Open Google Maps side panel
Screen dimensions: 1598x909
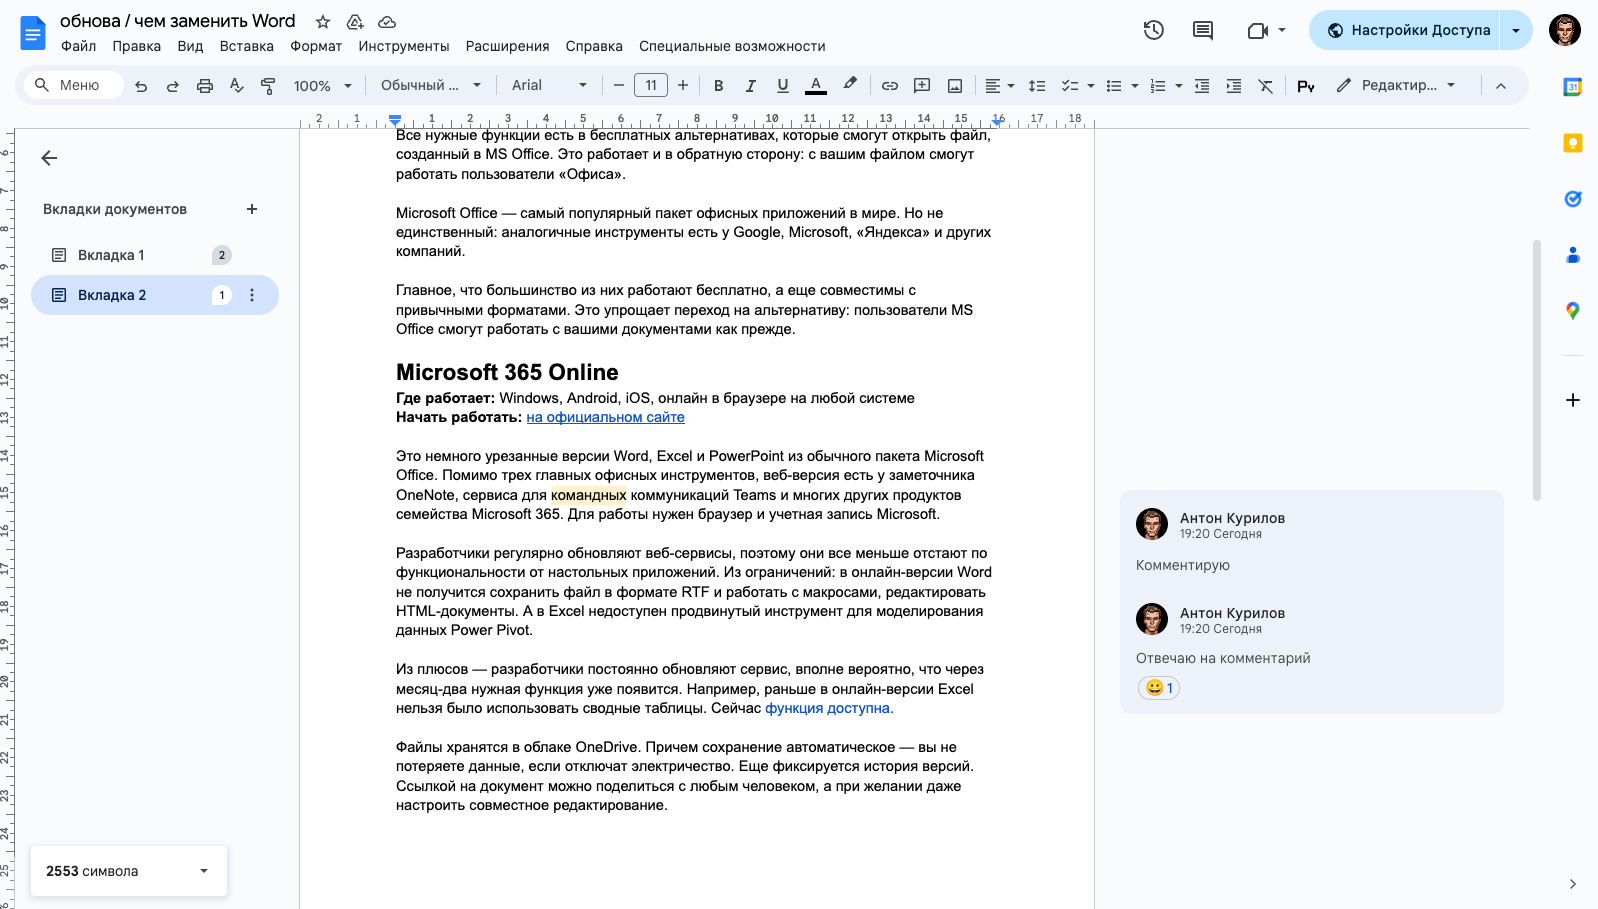[1573, 311]
